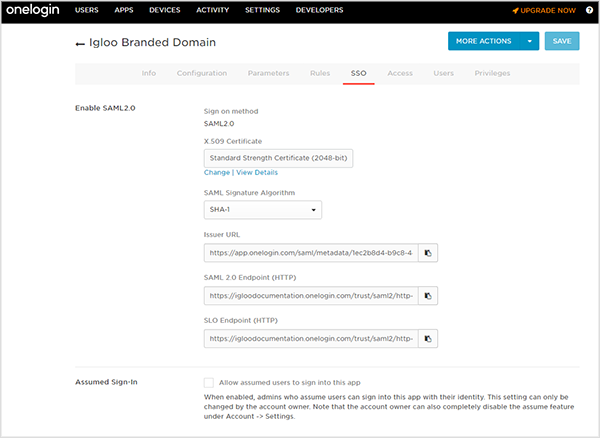
Task: Switch to the Parameters tab
Action: click(268, 73)
